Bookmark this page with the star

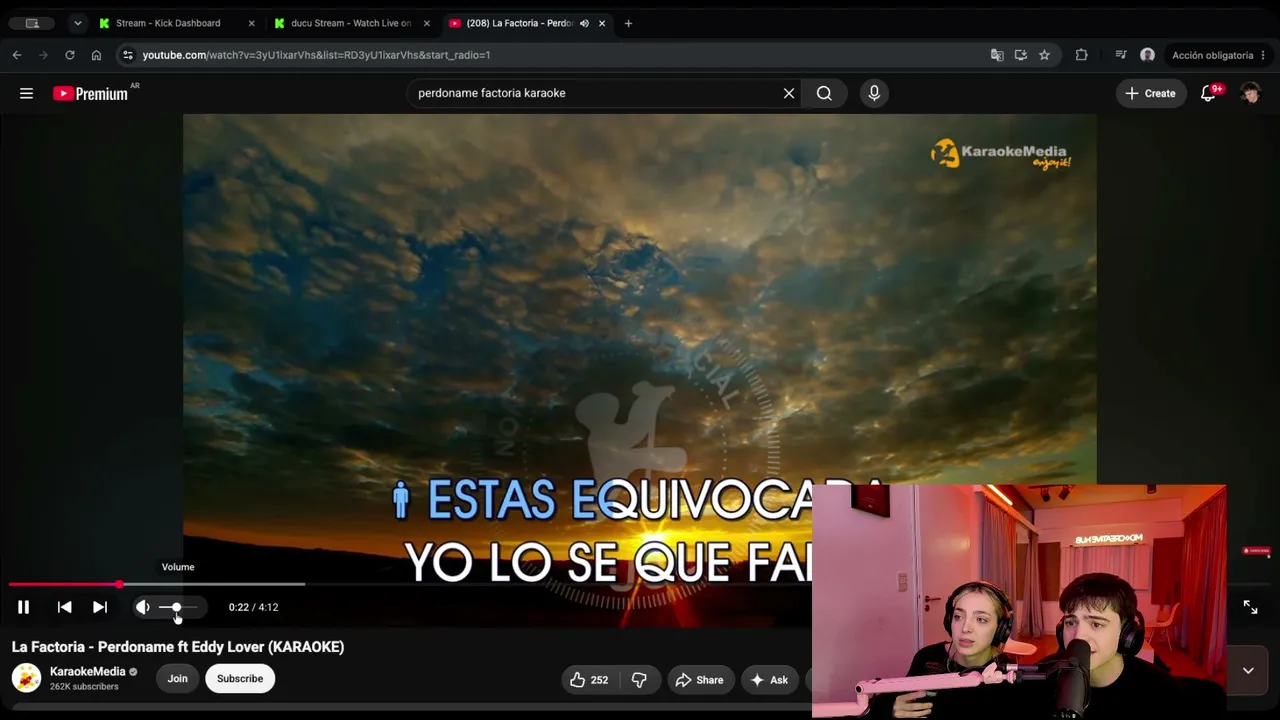click(x=1044, y=55)
